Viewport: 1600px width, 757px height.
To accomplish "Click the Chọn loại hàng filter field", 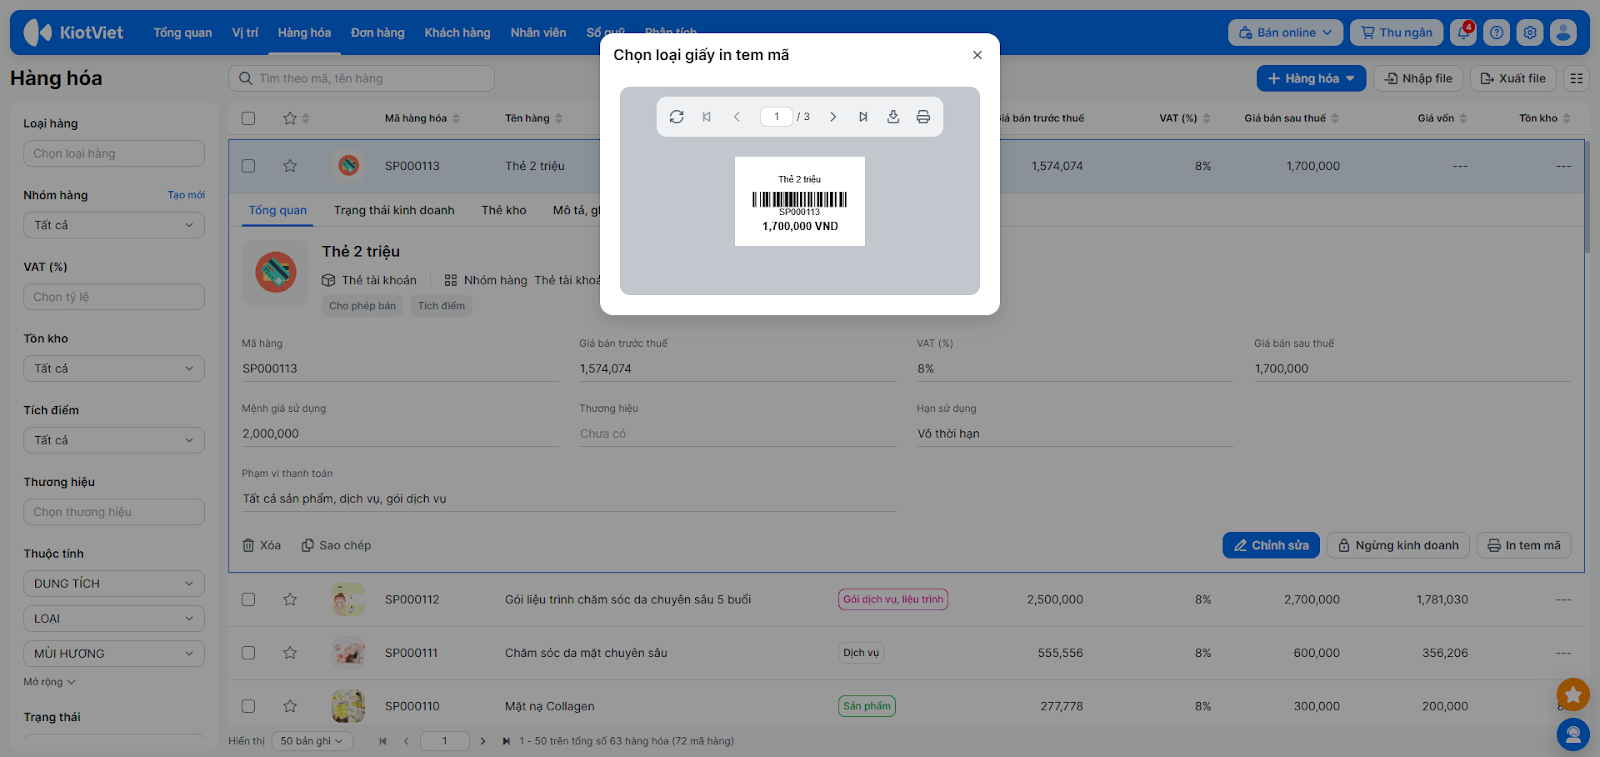I will [x=114, y=153].
